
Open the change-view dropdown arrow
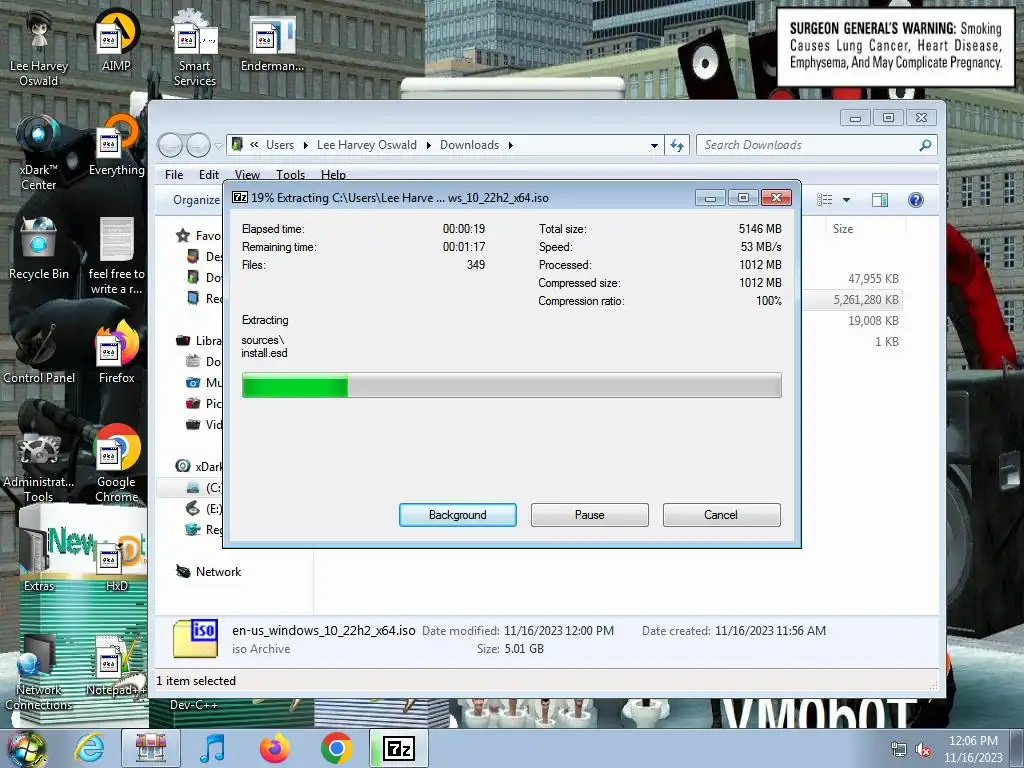click(x=846, y=200)
